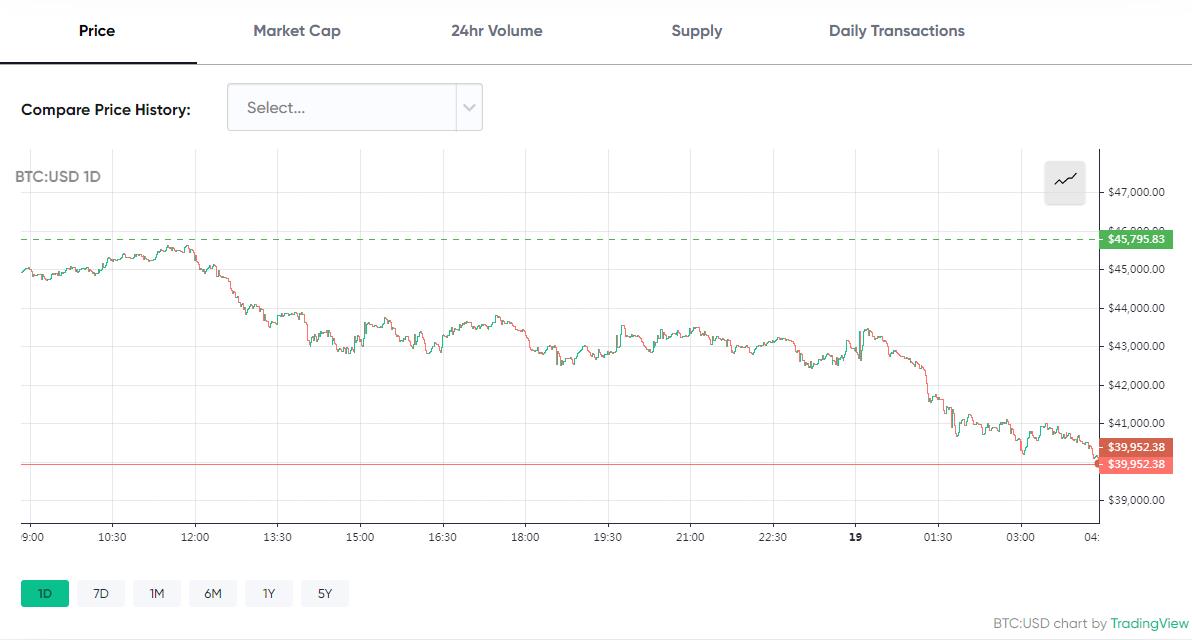
Task: View six months with the 6M button
Action: point(212,593)
